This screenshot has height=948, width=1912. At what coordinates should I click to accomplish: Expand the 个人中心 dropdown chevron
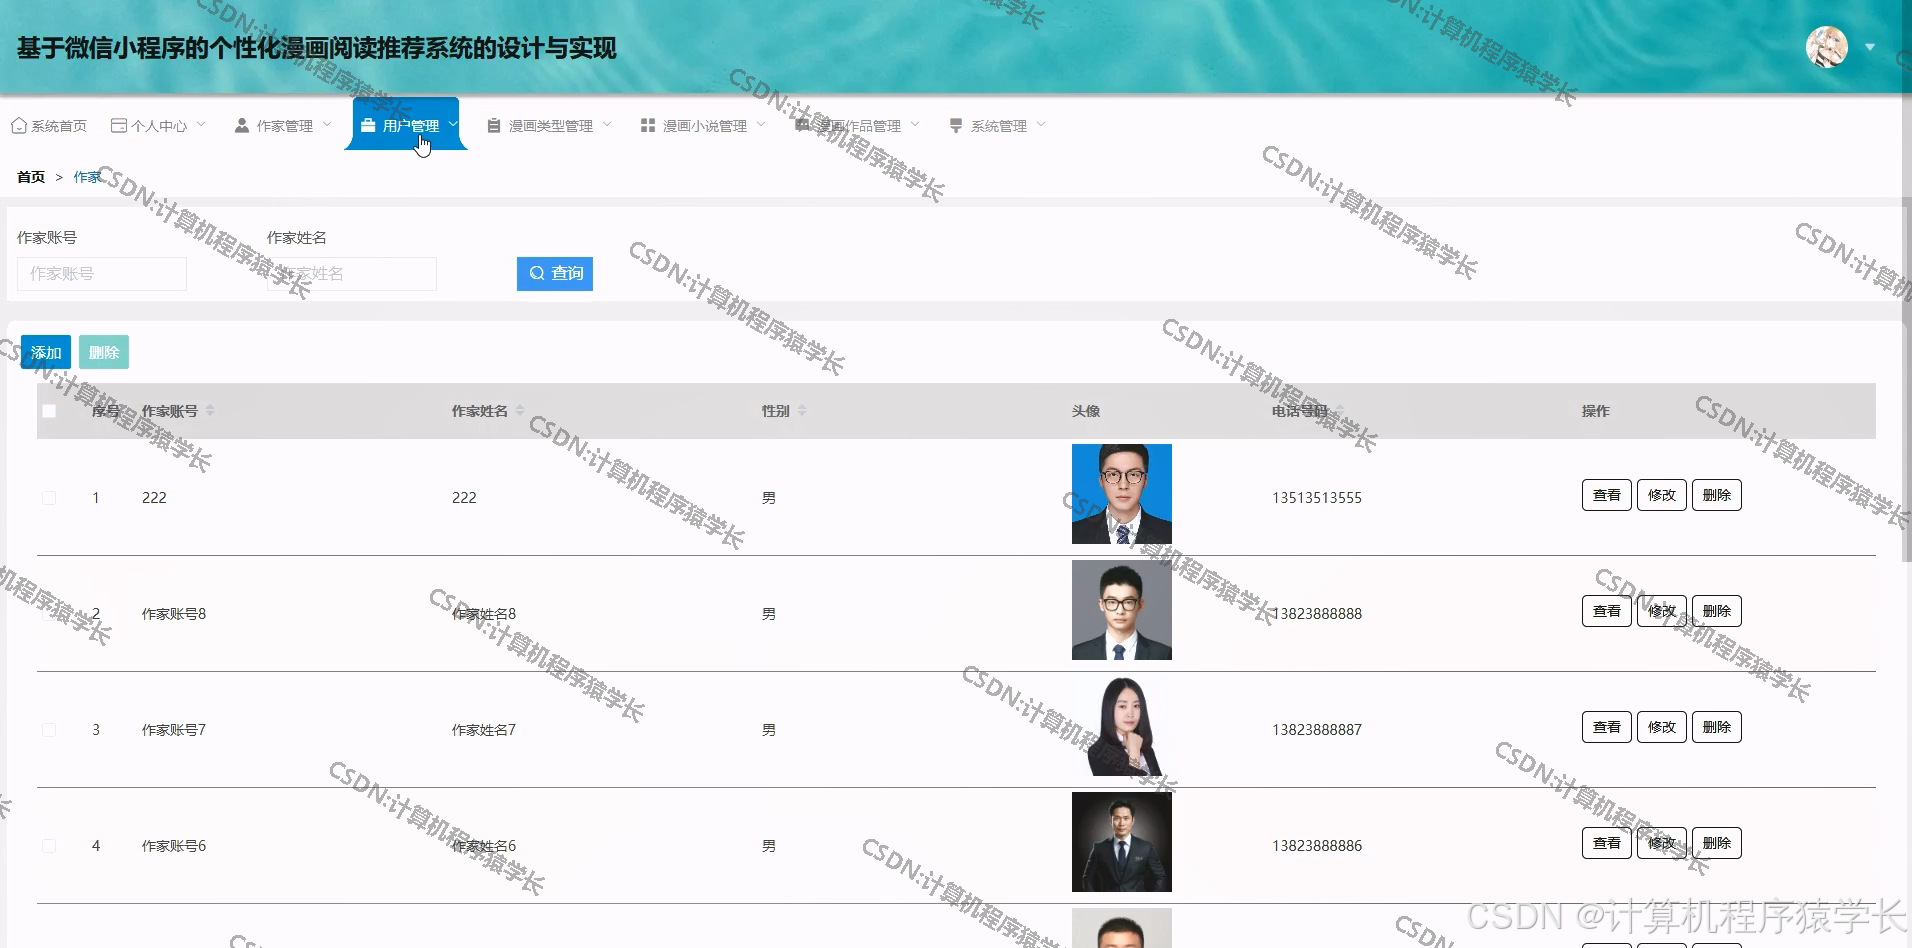coord(201,125)
